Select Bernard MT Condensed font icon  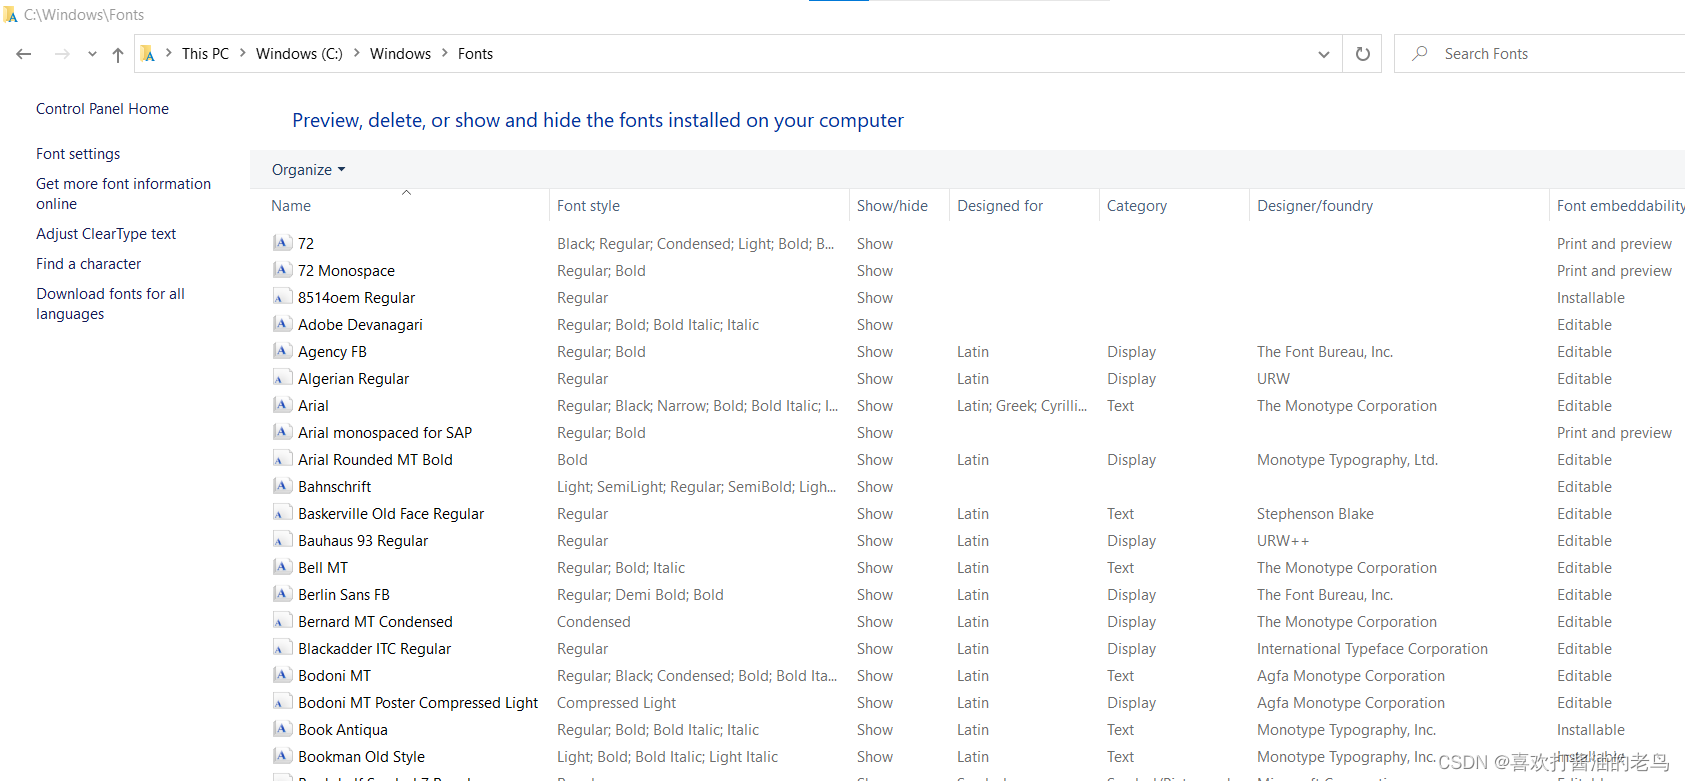tap(282, 621)
